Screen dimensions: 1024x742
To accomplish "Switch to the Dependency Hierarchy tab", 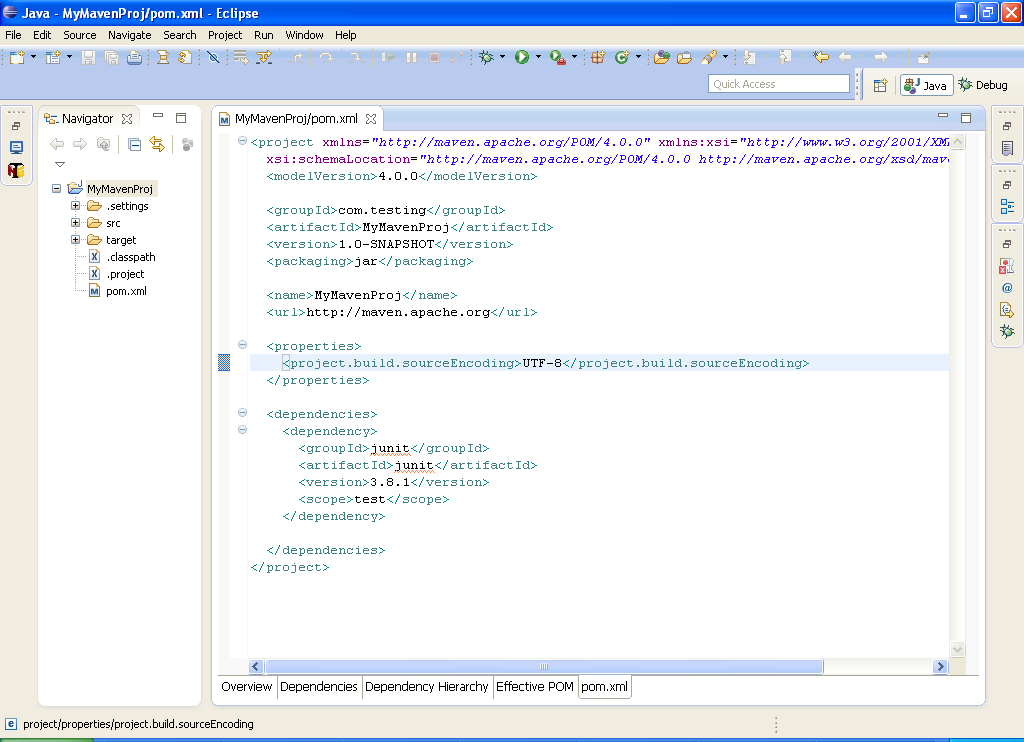I will [x=426, y=686].
